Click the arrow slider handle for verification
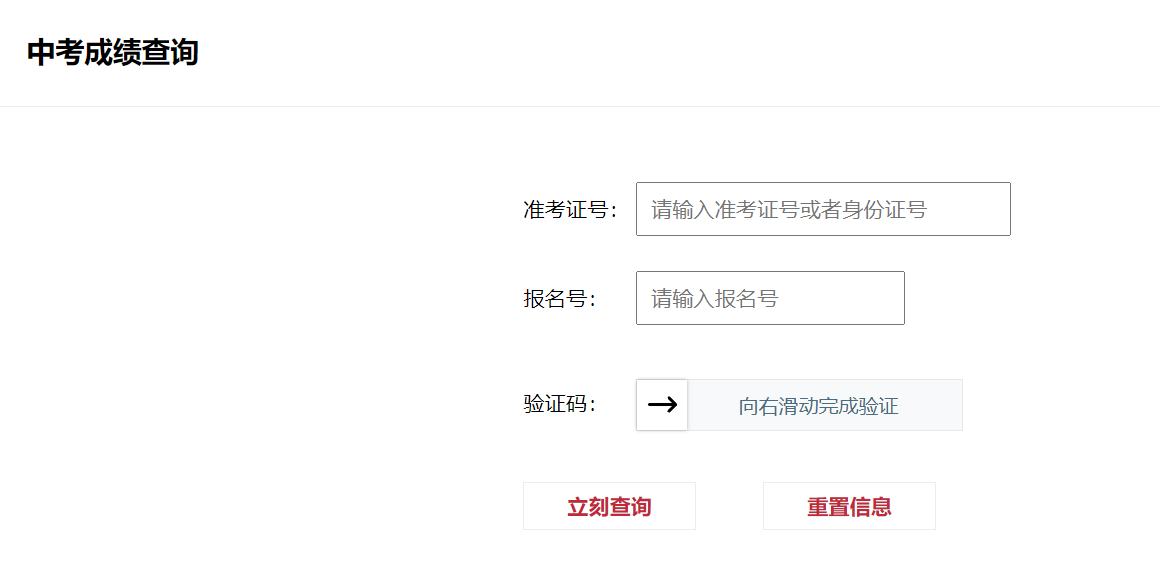 pyautogui.click(x=662, y=405)
